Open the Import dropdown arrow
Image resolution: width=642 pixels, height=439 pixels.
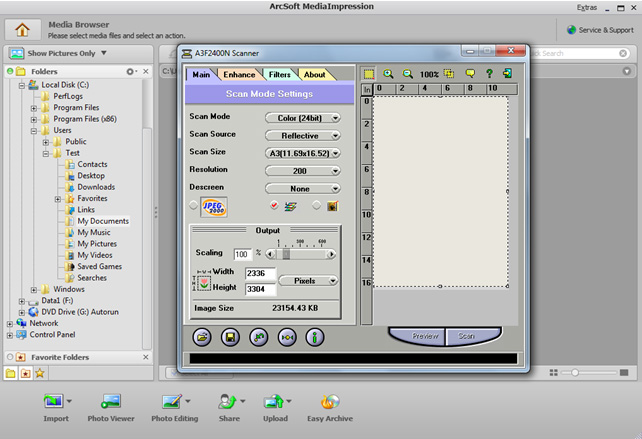pyautogui.click(x=69, y=401)
